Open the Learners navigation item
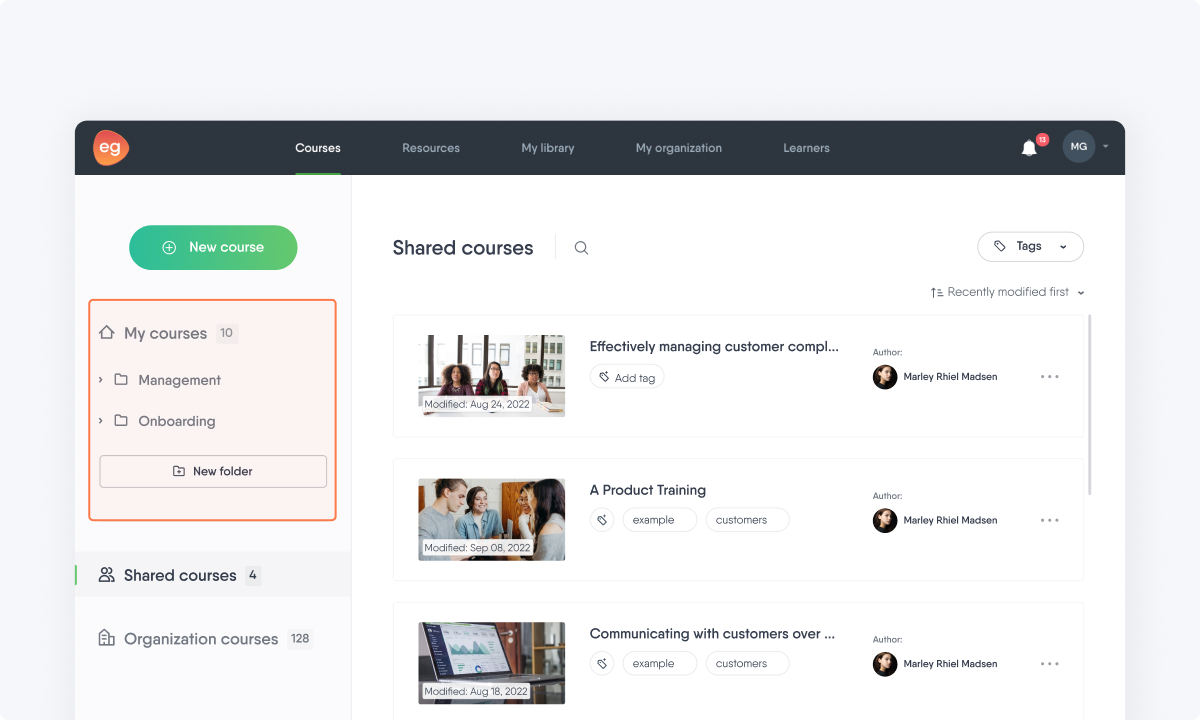 [806, 147]
